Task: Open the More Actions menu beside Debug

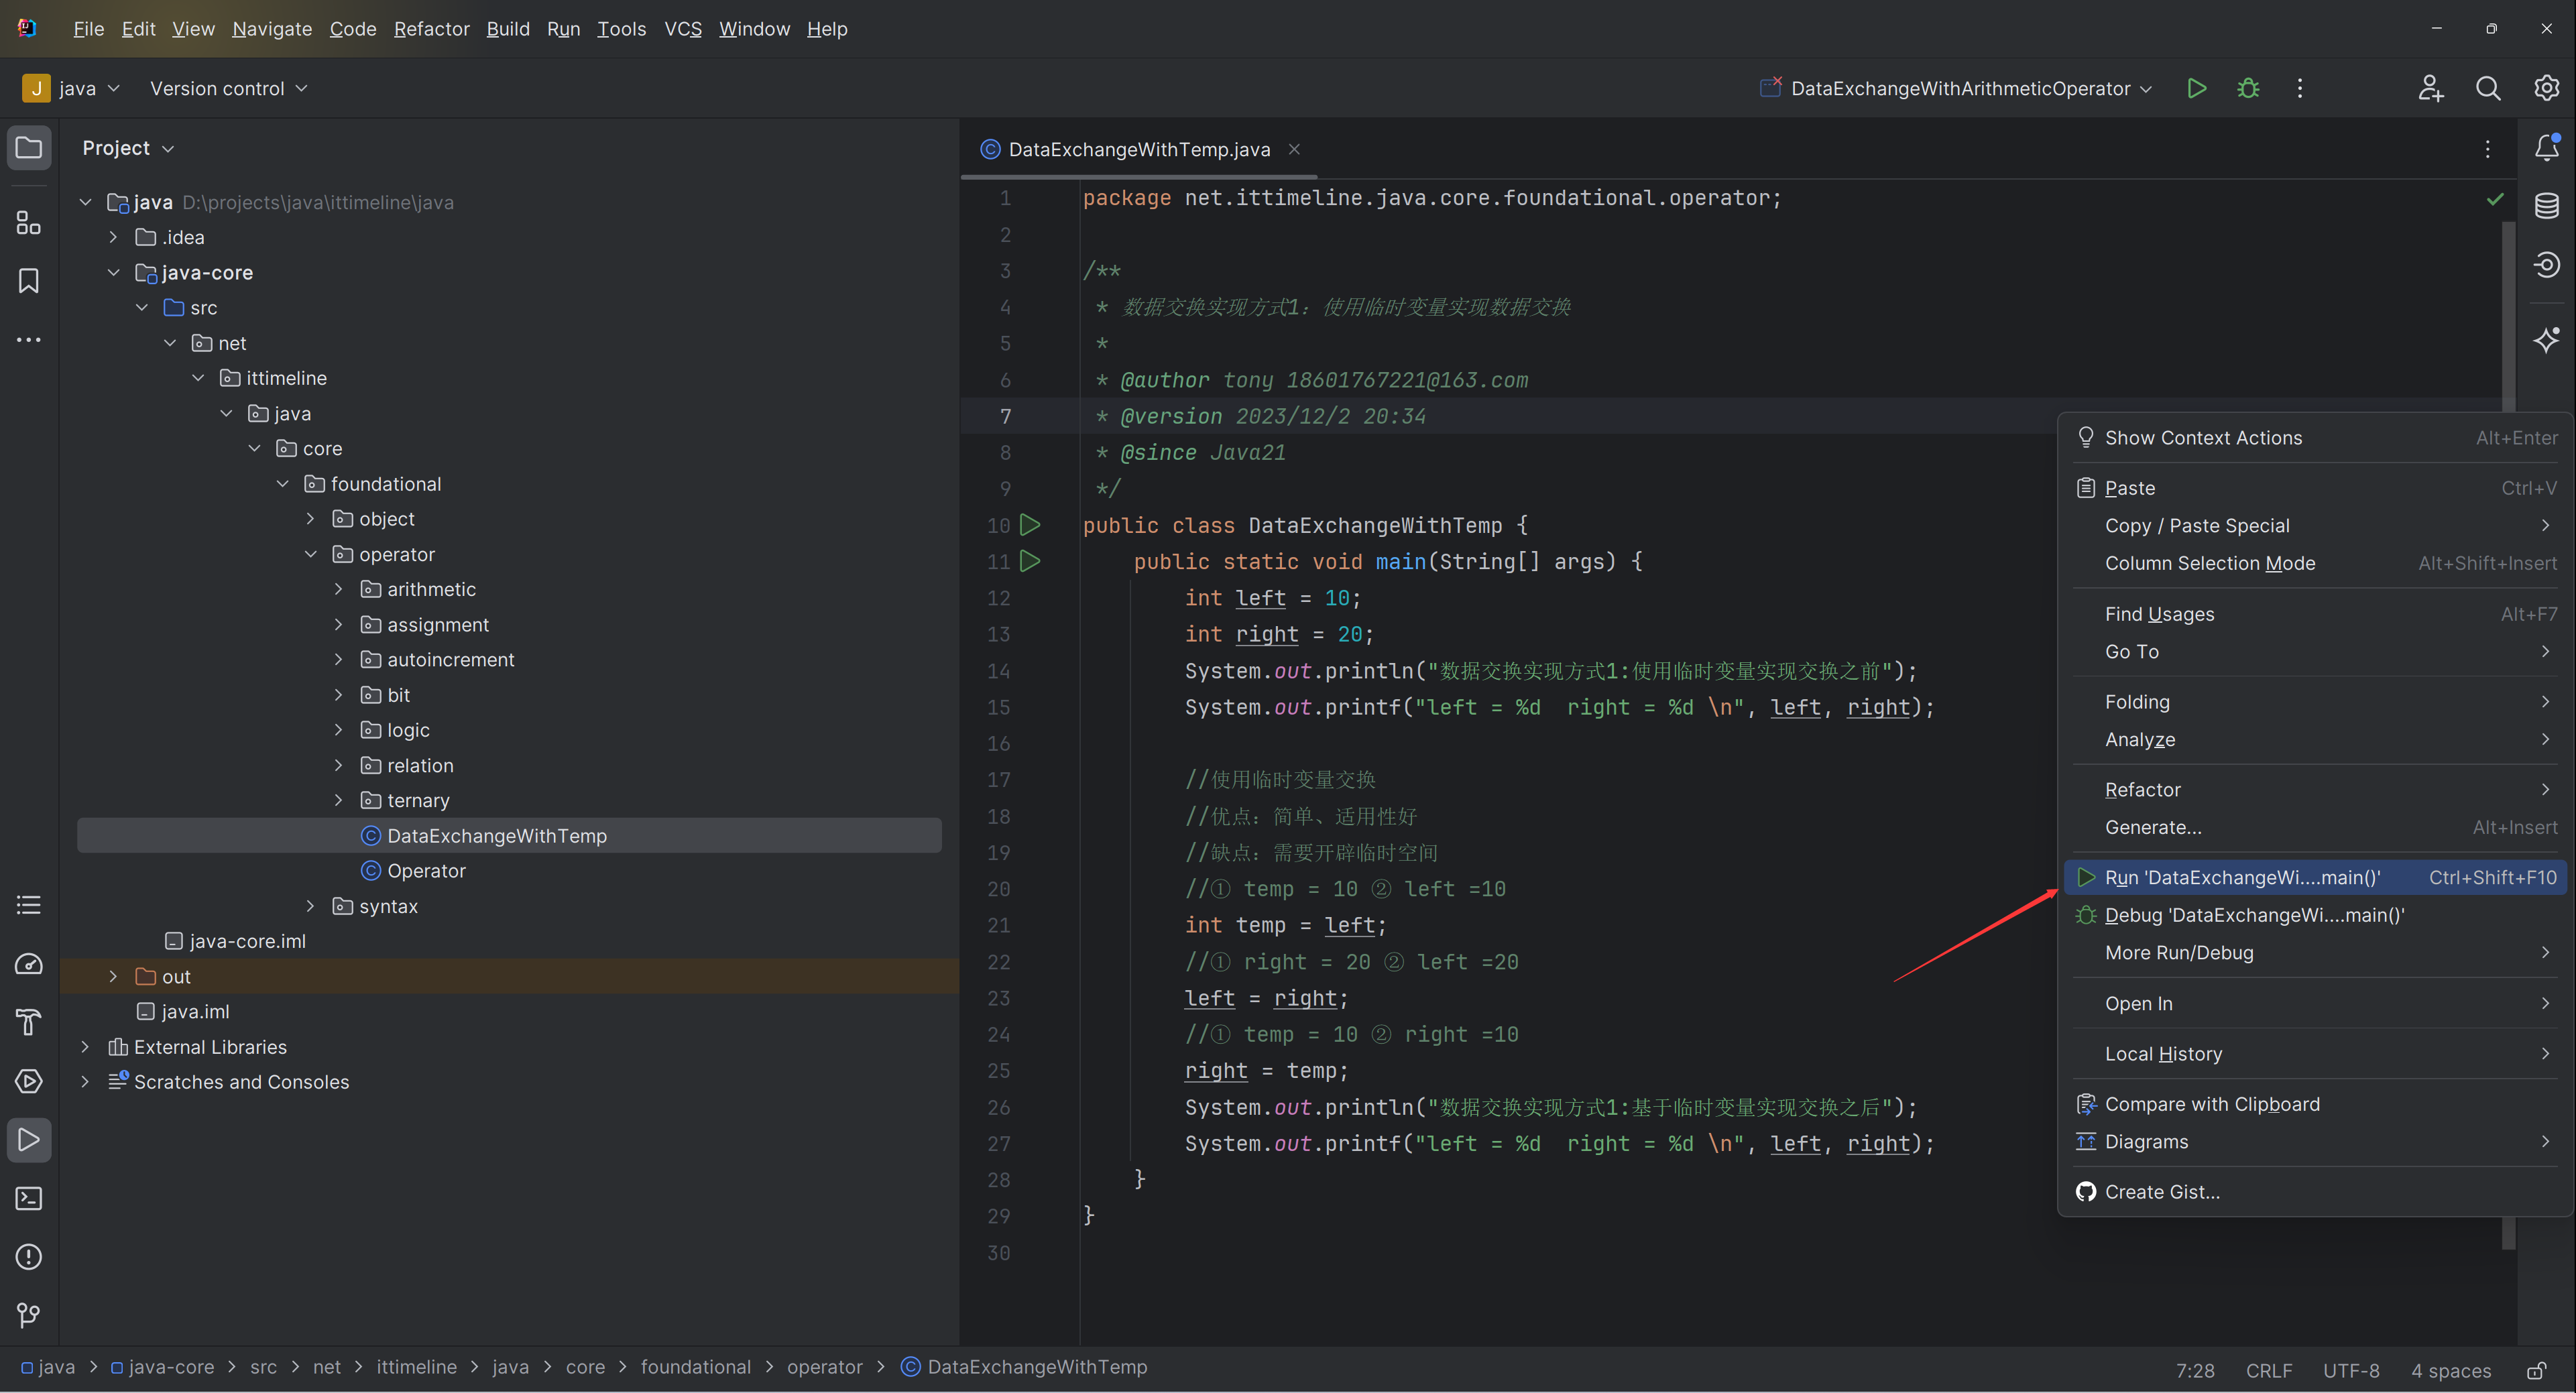Action: 2300,88
